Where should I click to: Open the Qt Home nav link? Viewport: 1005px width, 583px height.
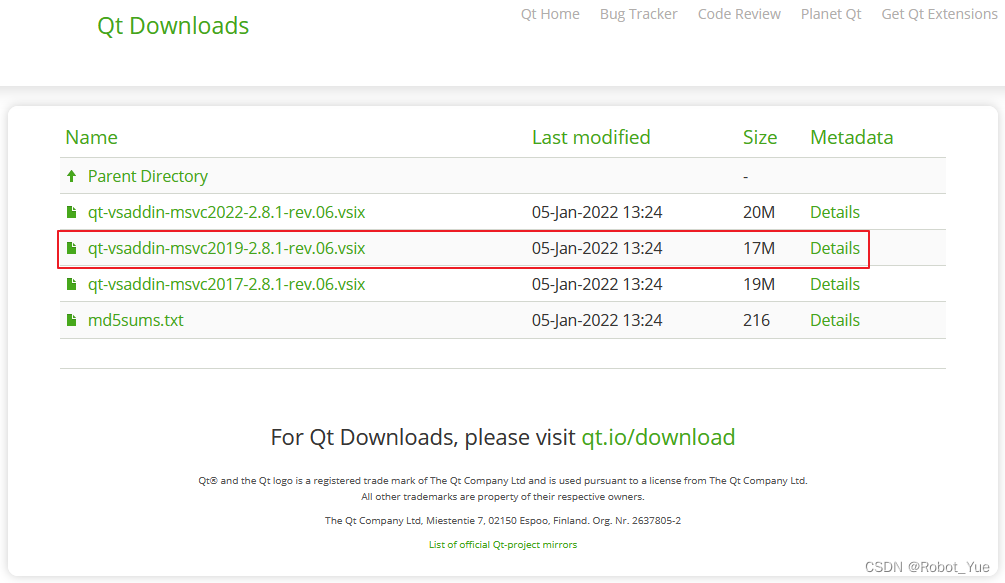pos(550,14)
